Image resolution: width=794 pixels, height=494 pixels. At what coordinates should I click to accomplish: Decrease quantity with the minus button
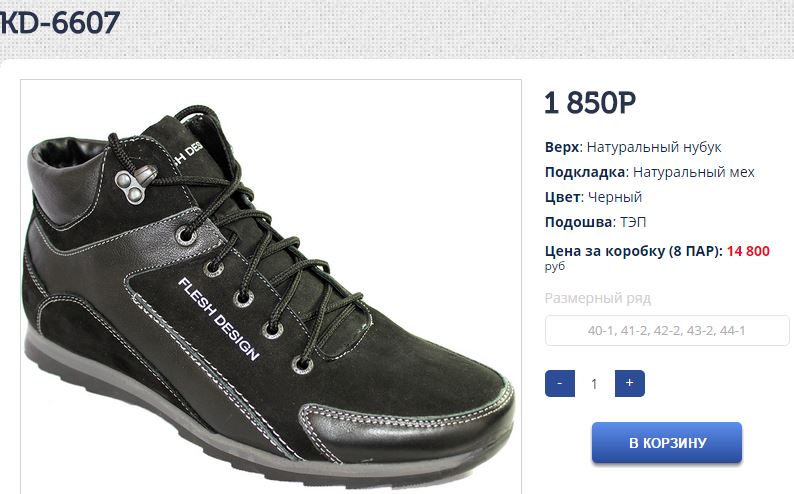click(x=560, y=383)
